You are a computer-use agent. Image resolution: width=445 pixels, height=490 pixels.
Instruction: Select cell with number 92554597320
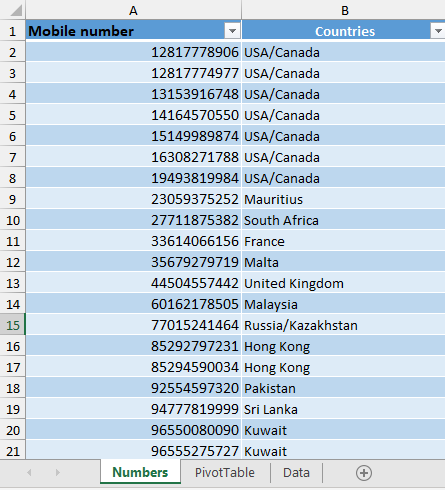[133, 388]
